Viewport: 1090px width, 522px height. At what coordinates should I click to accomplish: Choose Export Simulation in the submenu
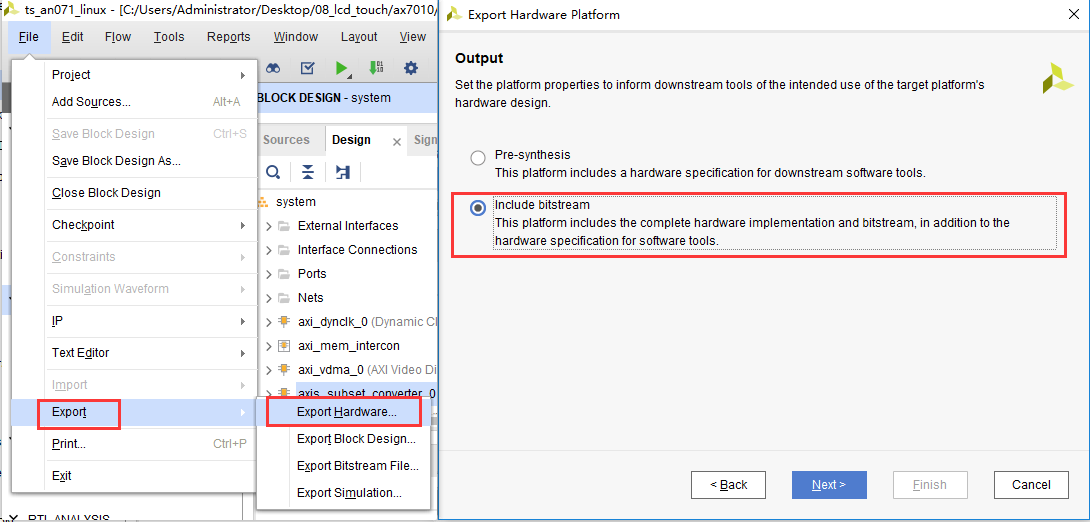pyautogui.click(x=343, y=493)
